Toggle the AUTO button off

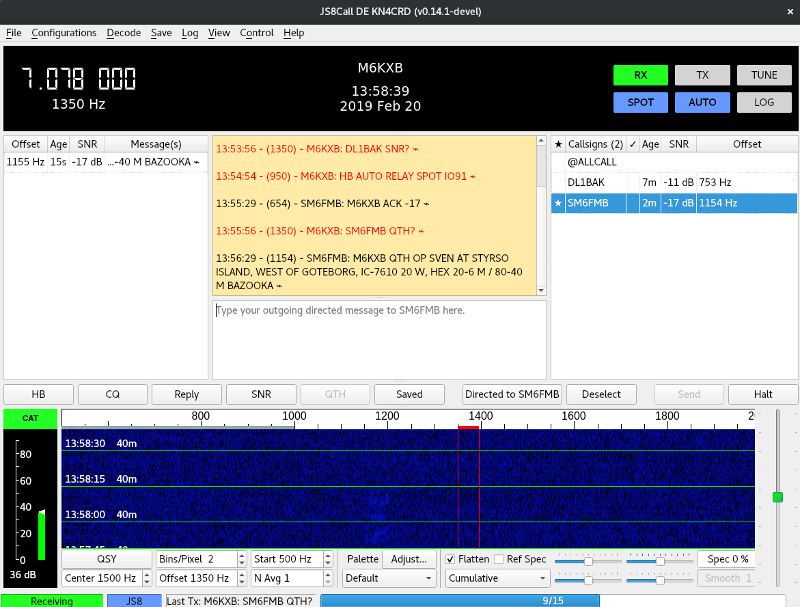coord(702,102)
